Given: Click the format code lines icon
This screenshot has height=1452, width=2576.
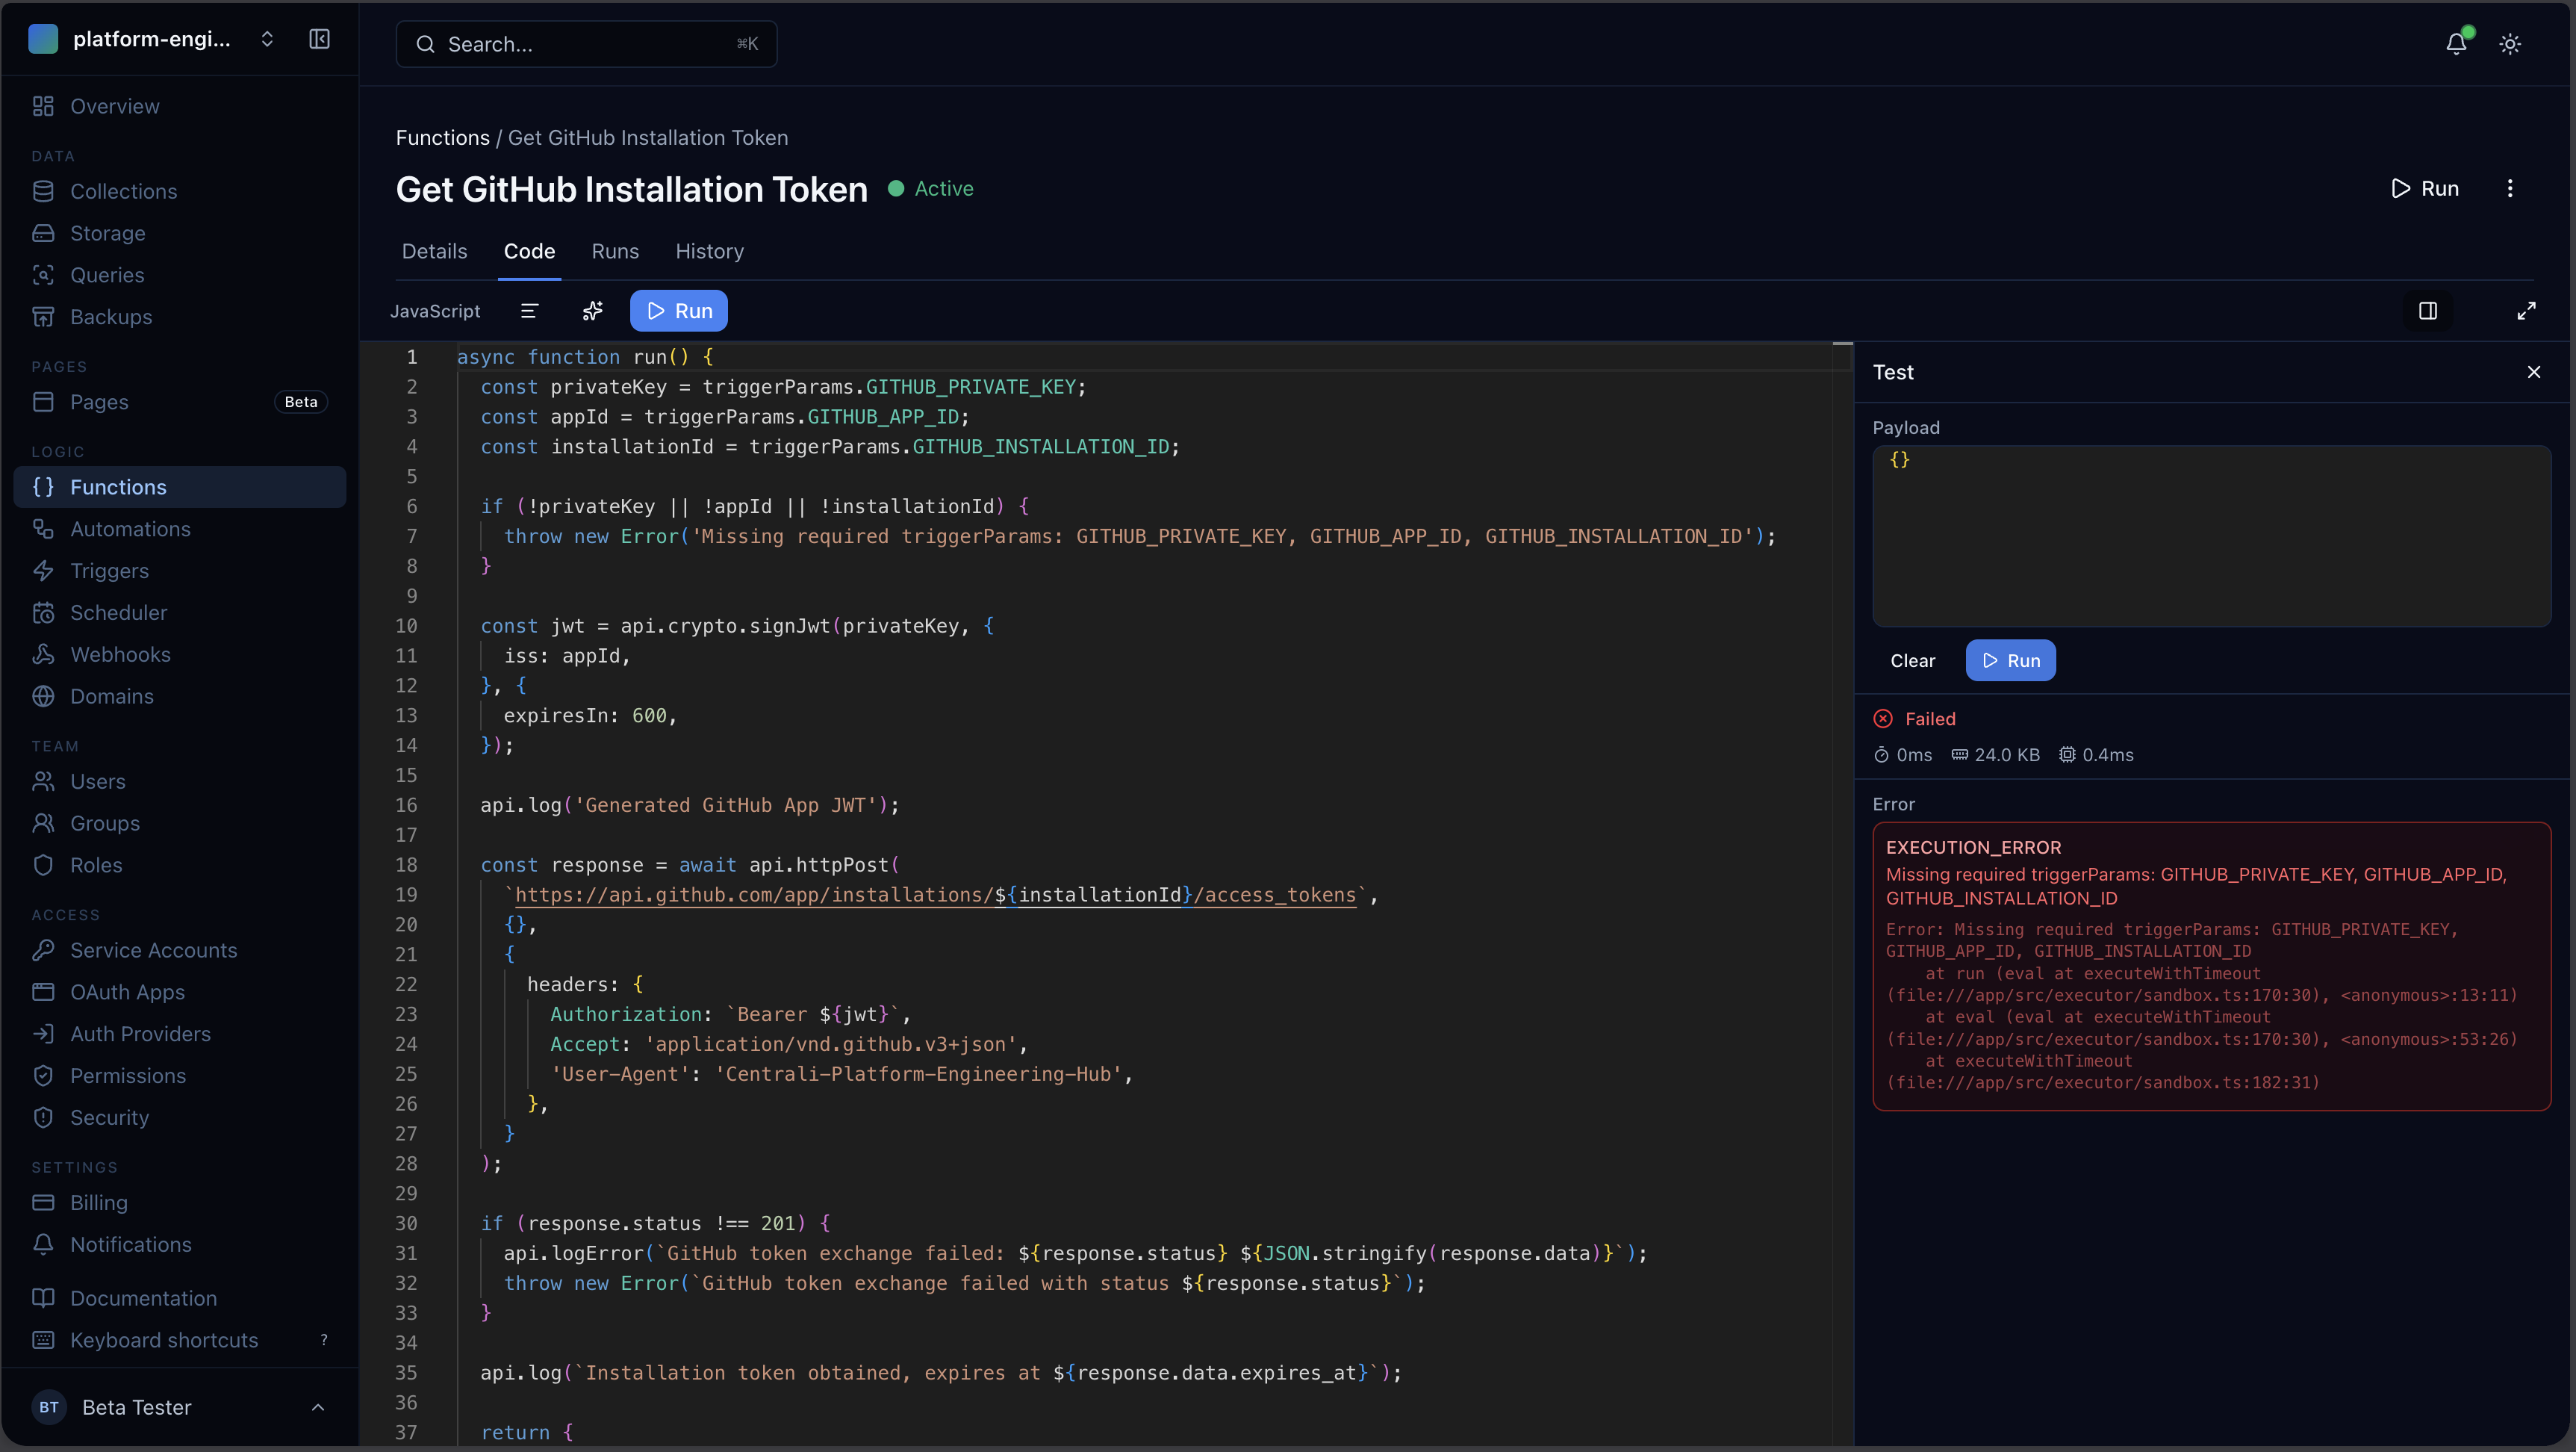Looking at the screenshot, I should pyautogui.click(x=530, y=311).
